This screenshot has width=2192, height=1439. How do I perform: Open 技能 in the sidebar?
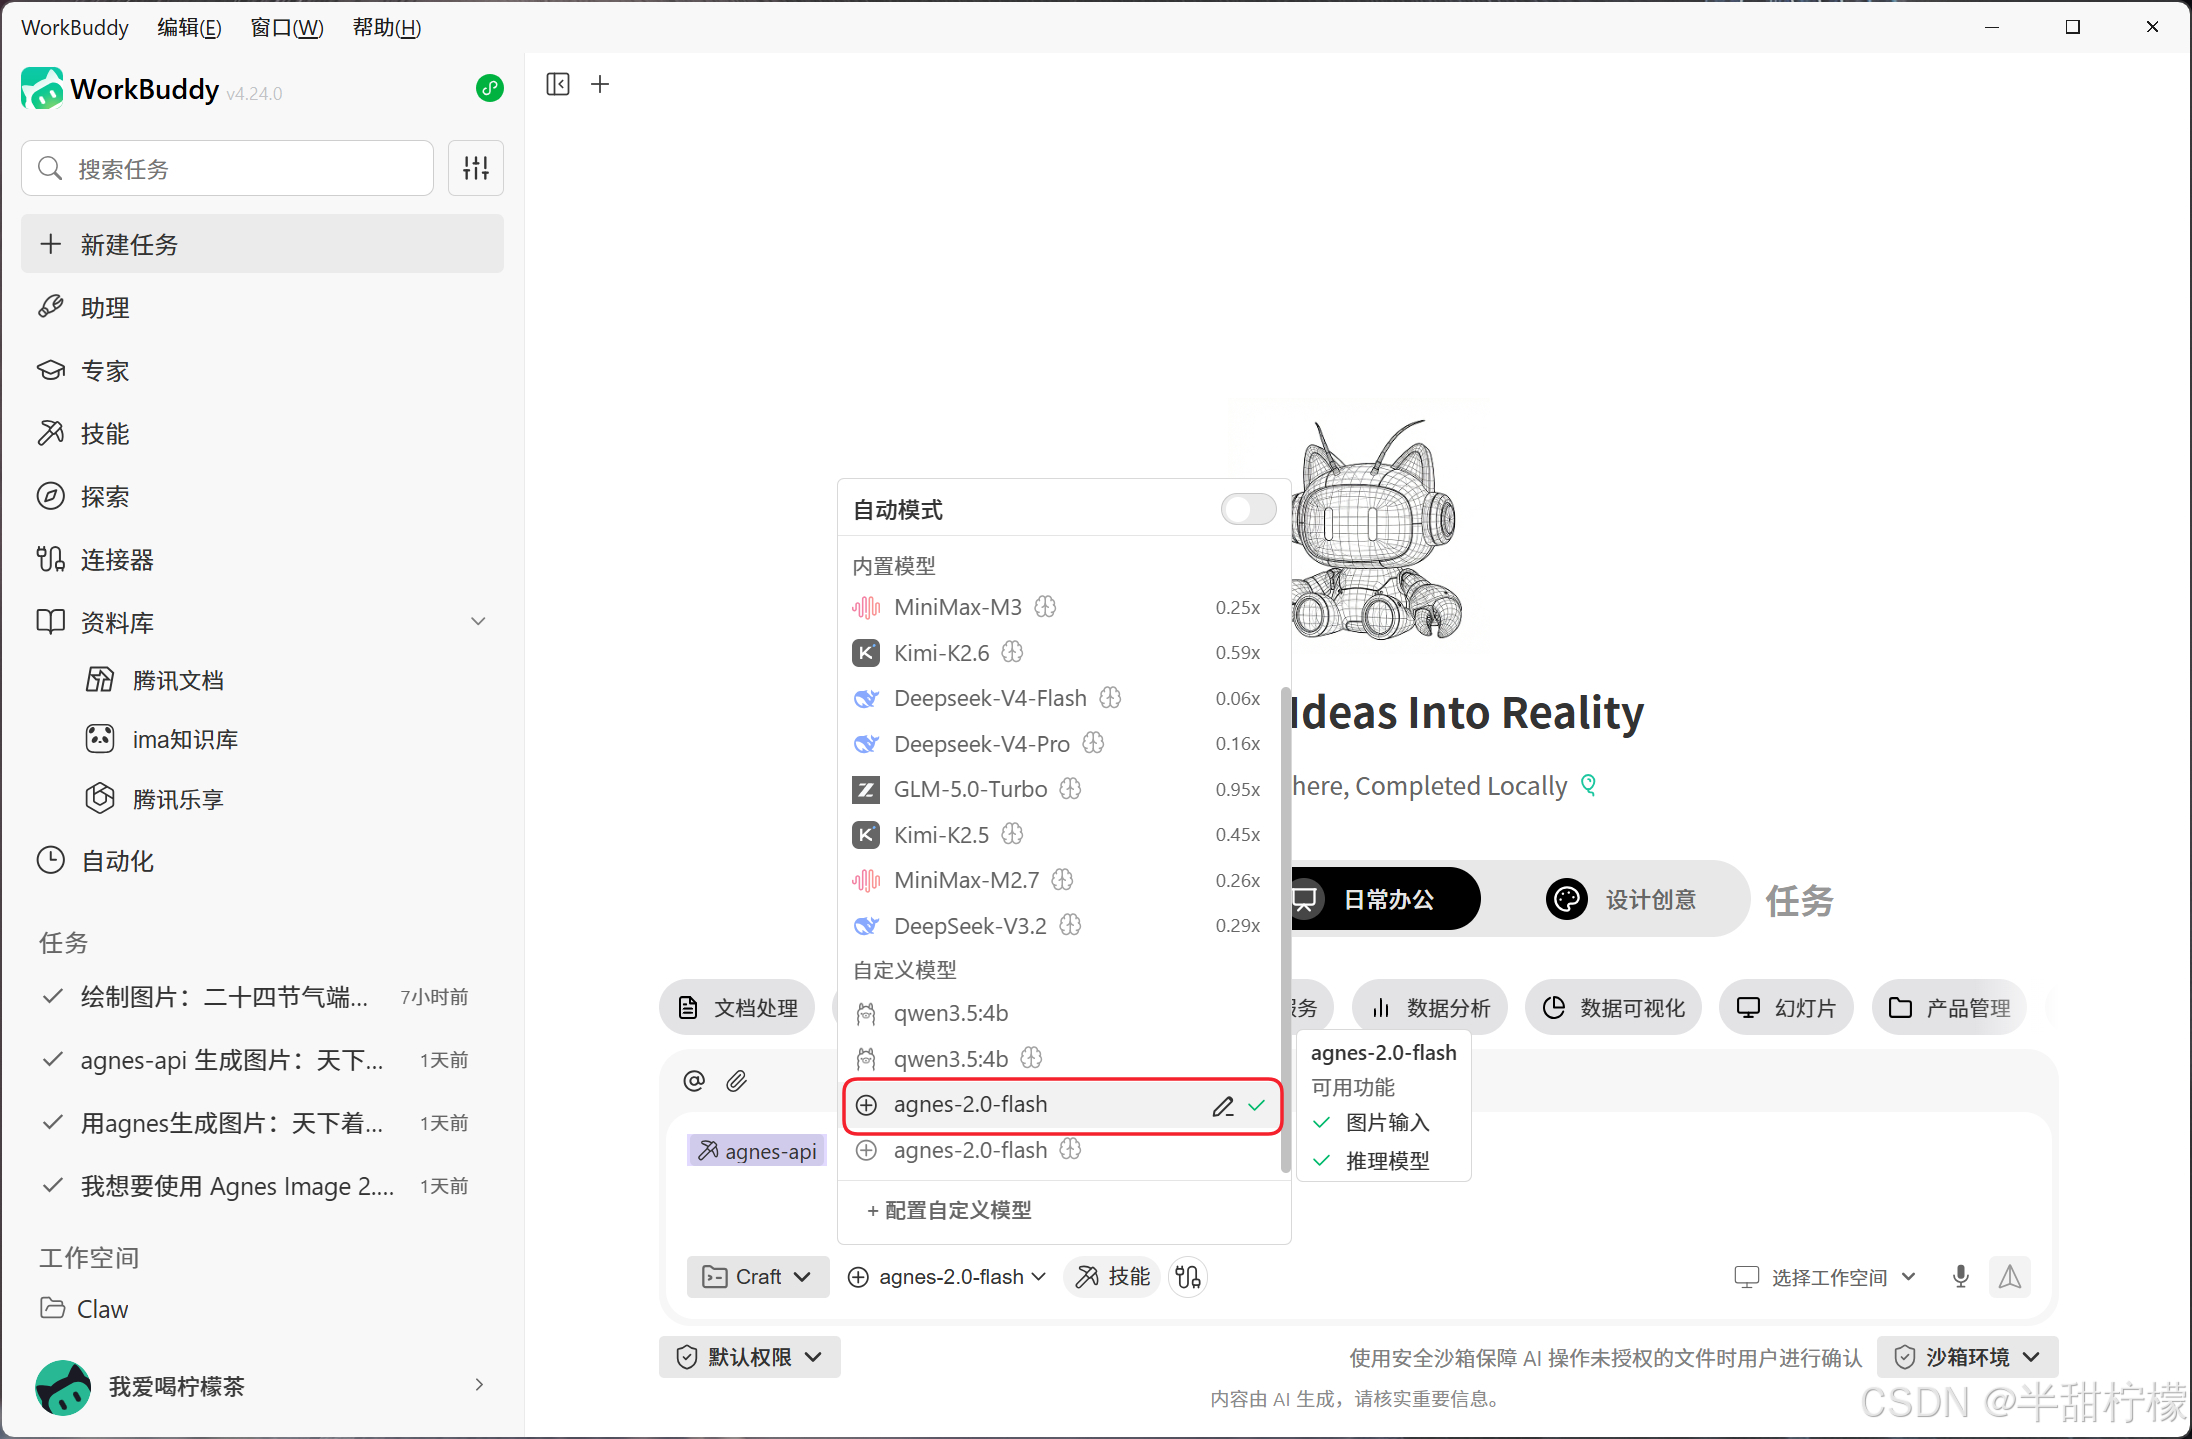(x=262, y=433)
